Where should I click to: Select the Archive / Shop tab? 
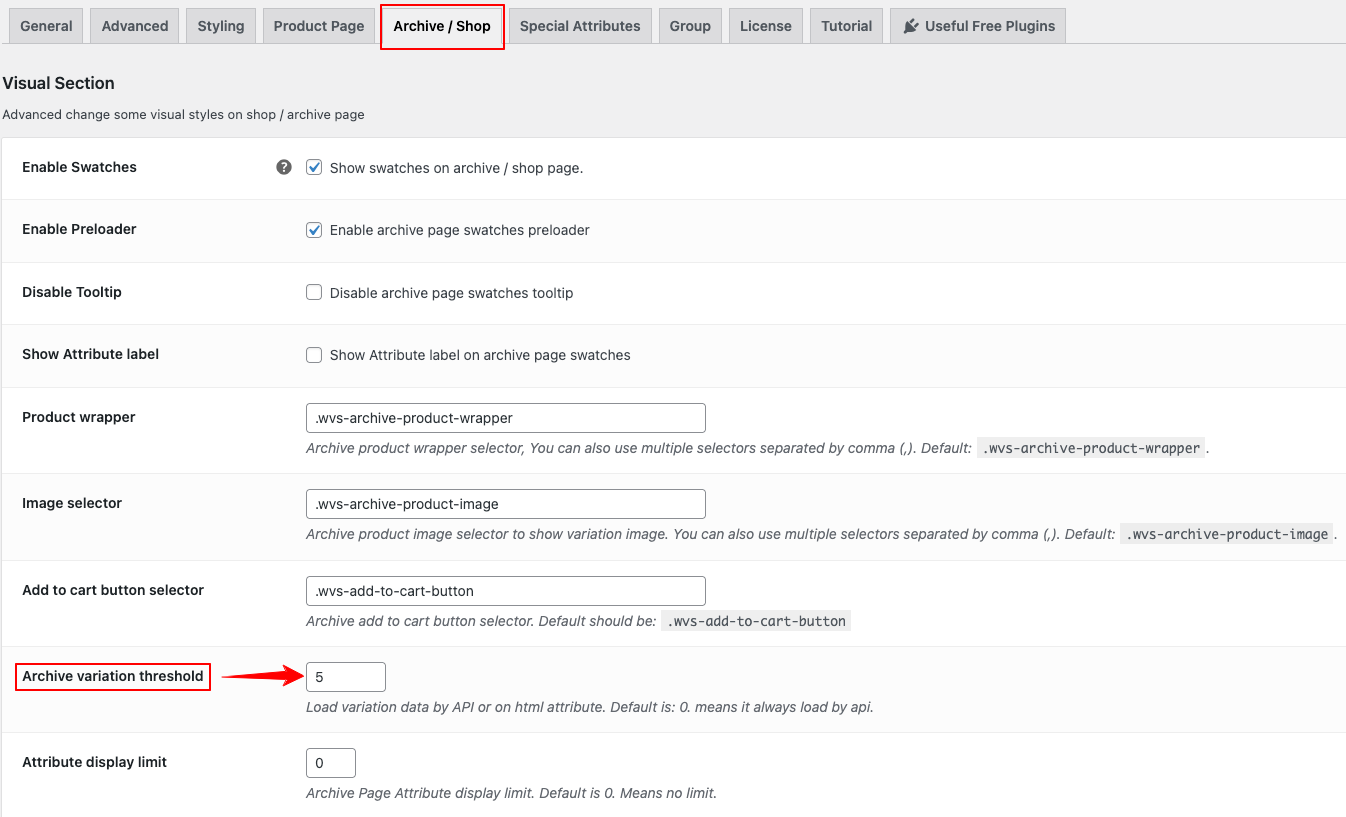coord(442,26)
